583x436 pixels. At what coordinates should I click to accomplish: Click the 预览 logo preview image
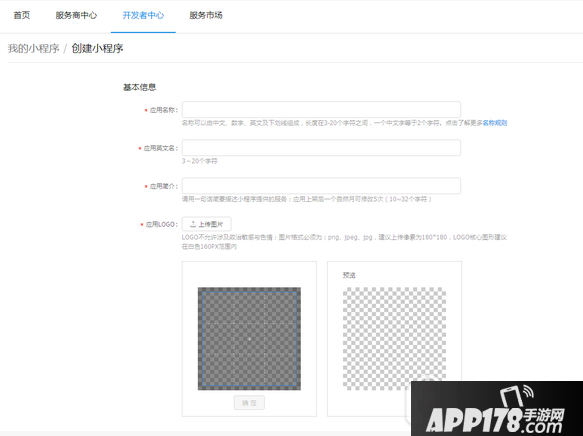pyautogui.click(x=394, y=339)
